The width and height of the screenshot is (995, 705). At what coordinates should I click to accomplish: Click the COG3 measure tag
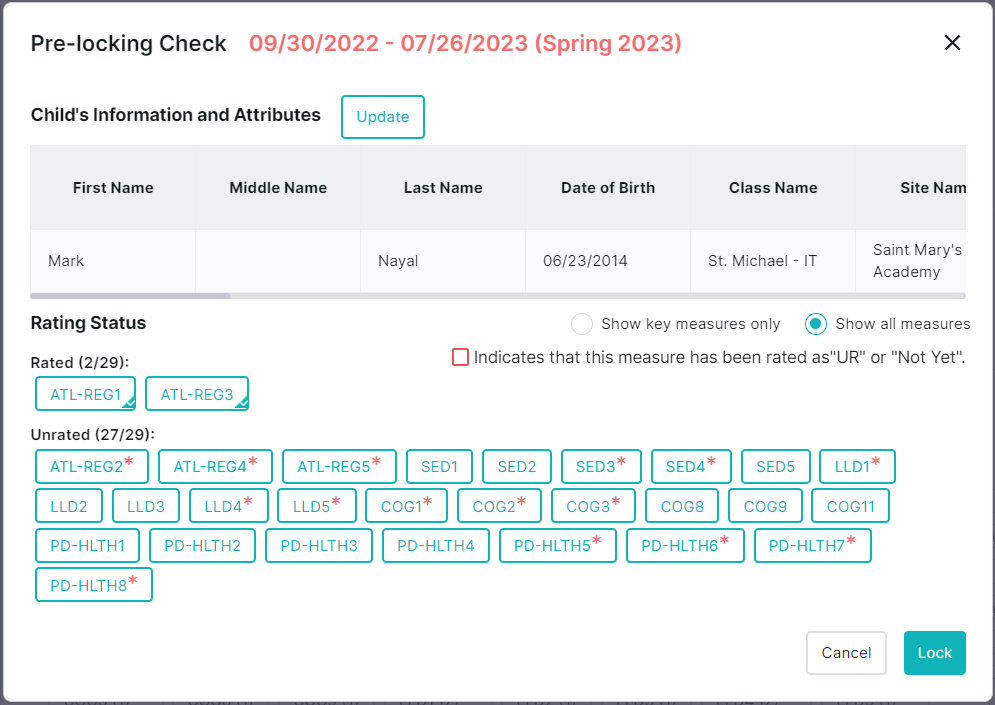(x=593, y=506)
